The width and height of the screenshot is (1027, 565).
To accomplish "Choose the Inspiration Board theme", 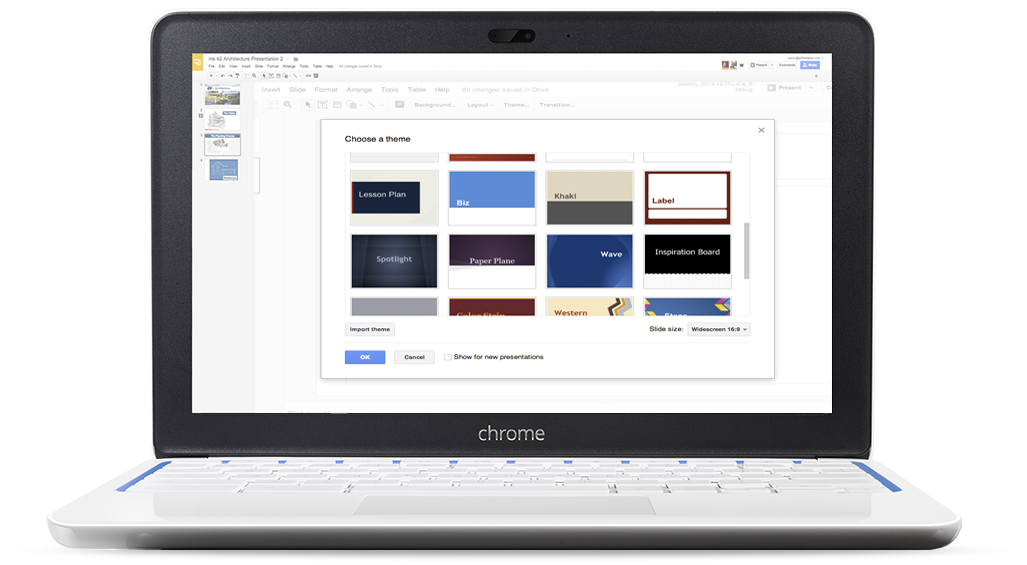I will click(x=687, y=261).
